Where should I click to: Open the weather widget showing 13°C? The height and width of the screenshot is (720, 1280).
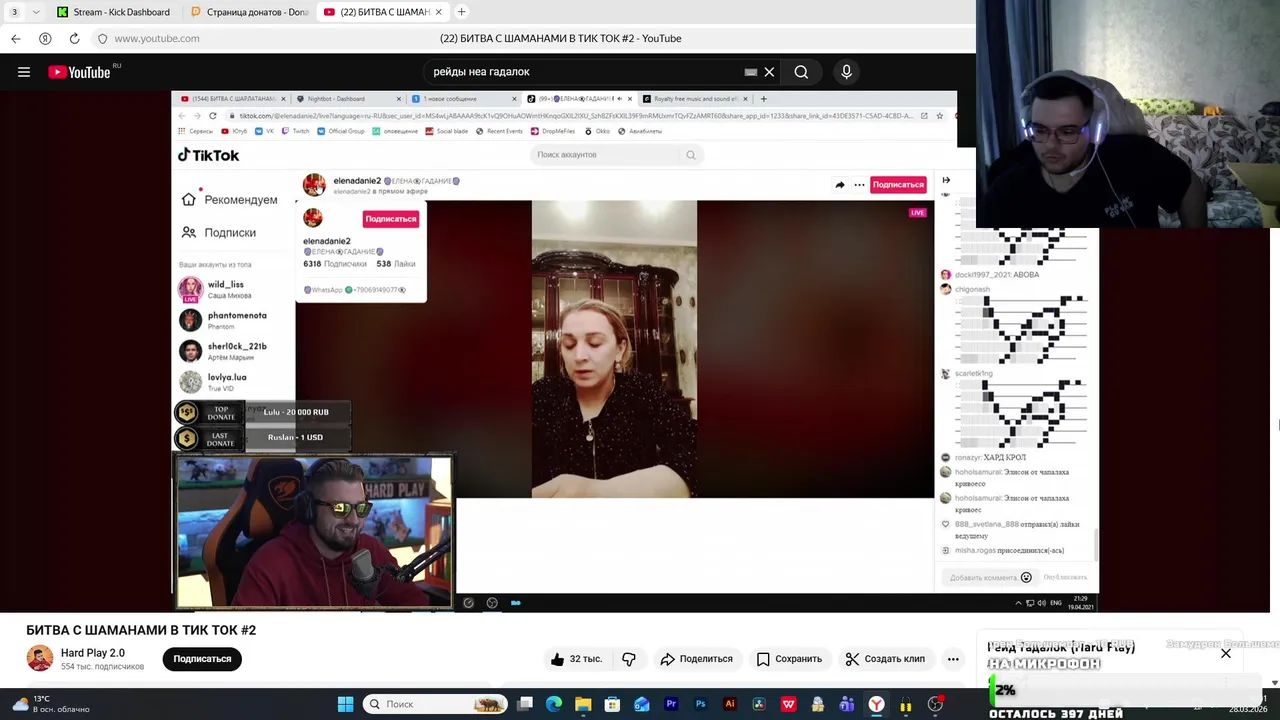tap(50, 704)
